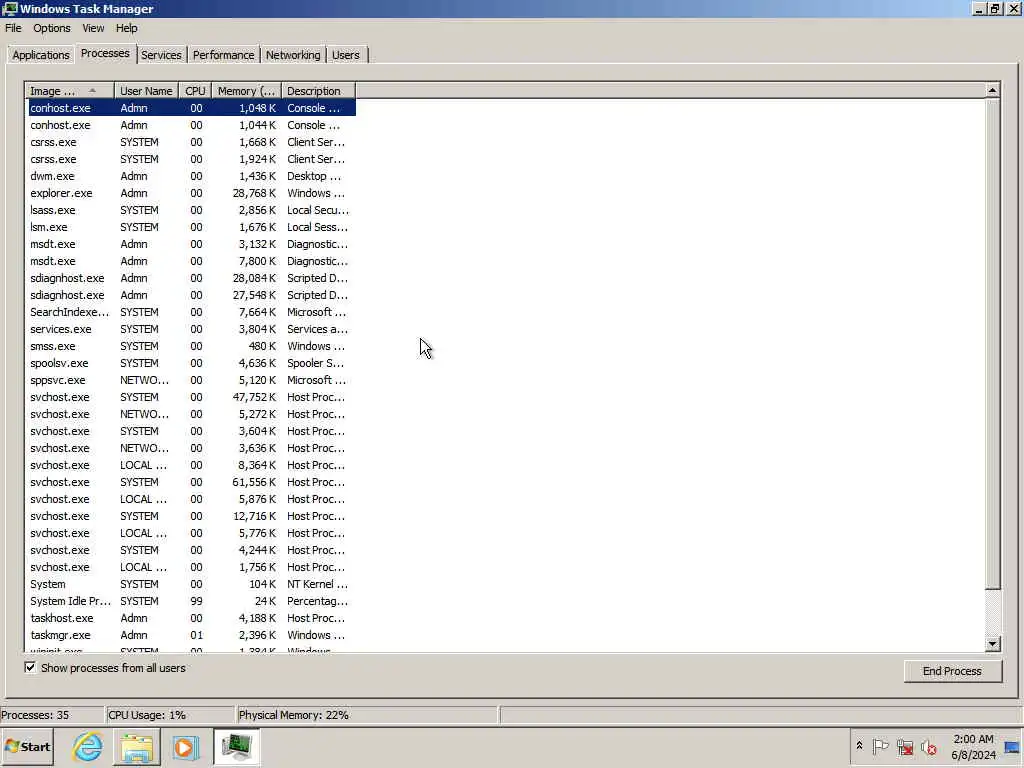Switch to Networking tab
The width and height of the screenshot is (1024, 768).
293,55
